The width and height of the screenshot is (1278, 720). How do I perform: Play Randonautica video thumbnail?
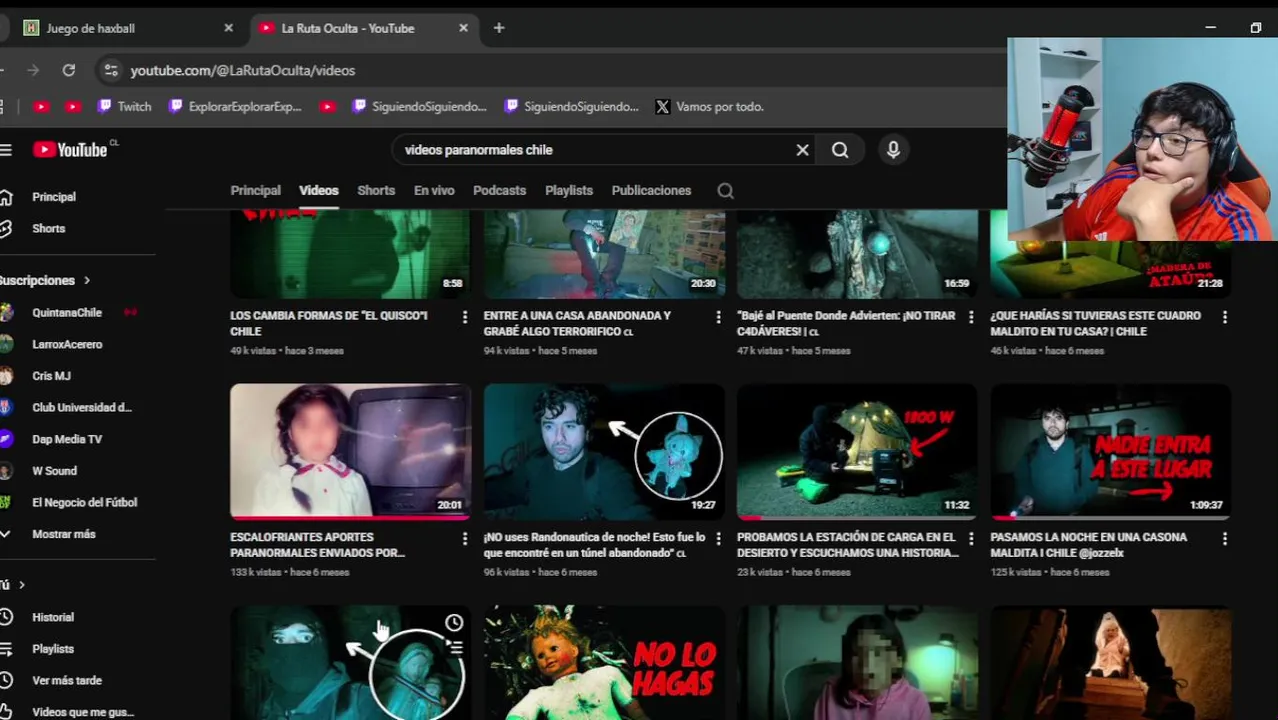(x=604, y=451)
